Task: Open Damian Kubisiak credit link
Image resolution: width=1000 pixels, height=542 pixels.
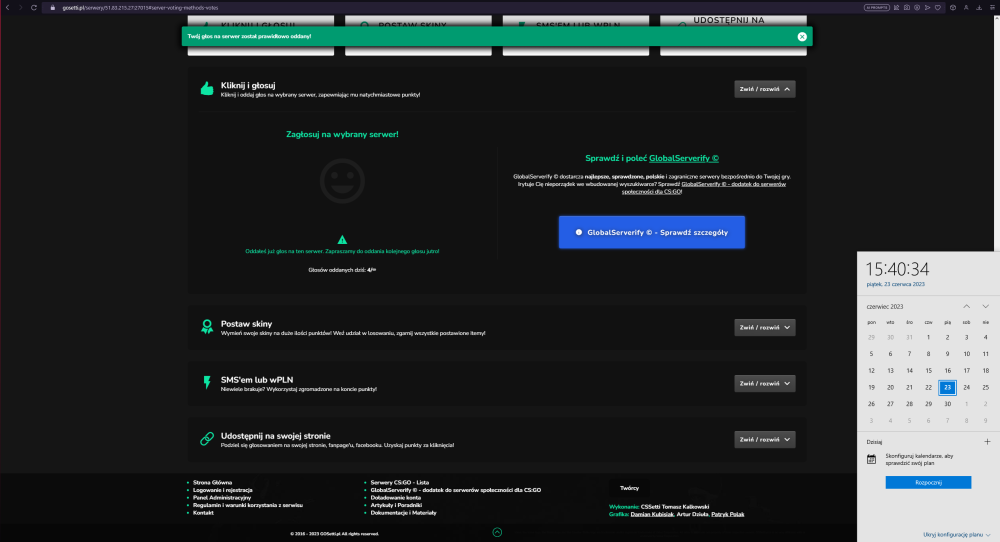Action: click(x=652, y=514)
